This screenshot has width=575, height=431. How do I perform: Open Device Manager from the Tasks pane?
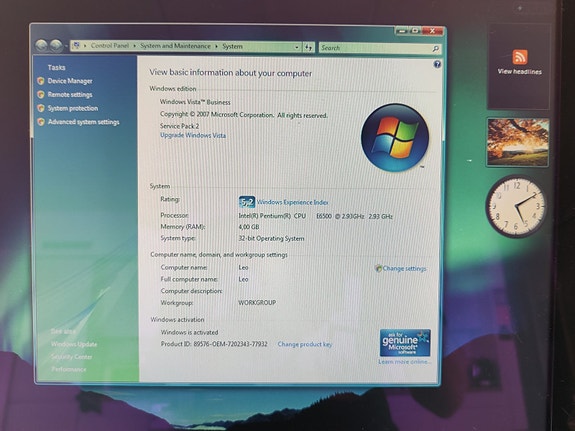click(x=70, y=81)
